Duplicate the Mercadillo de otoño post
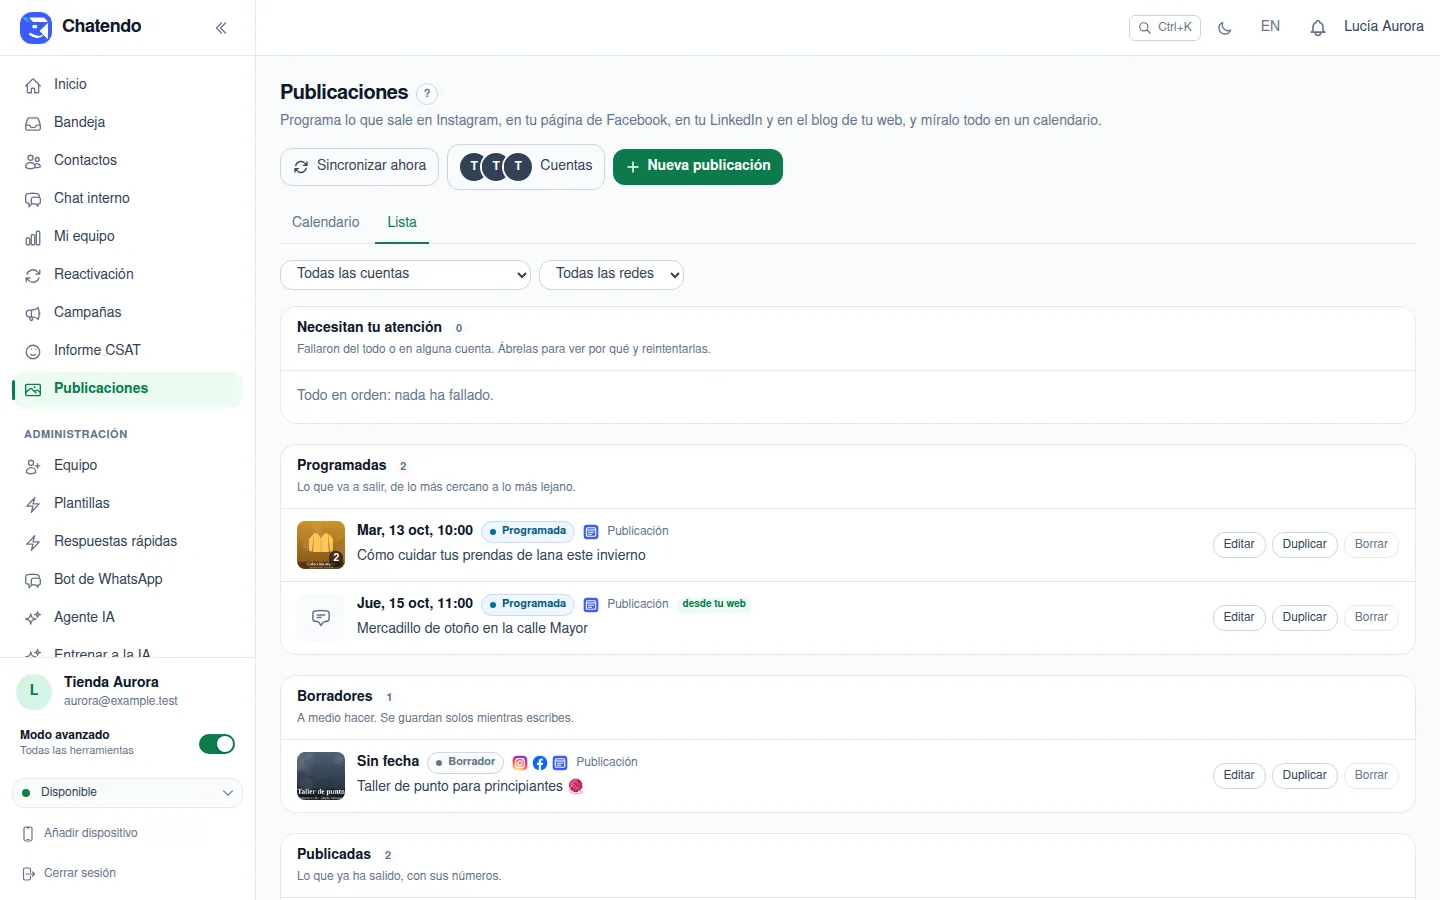Screen dimensions: 1440x900 coord(1305,618)
